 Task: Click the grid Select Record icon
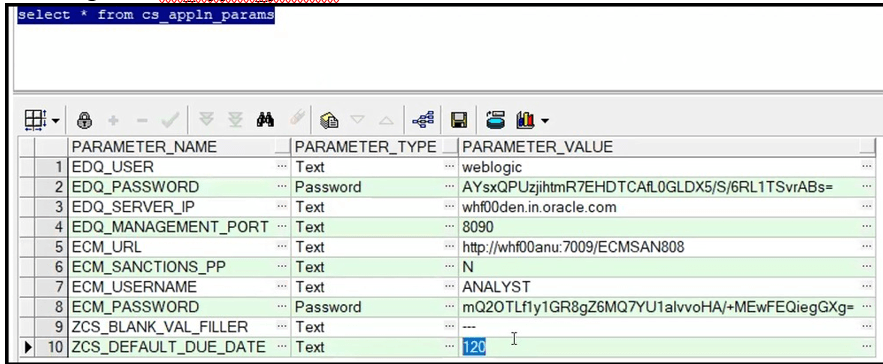click(36, 120)
